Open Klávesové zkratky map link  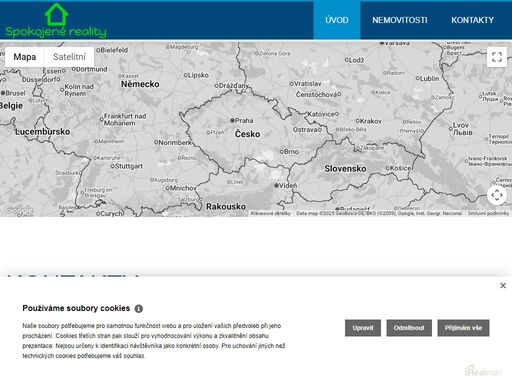coord(270,213)
